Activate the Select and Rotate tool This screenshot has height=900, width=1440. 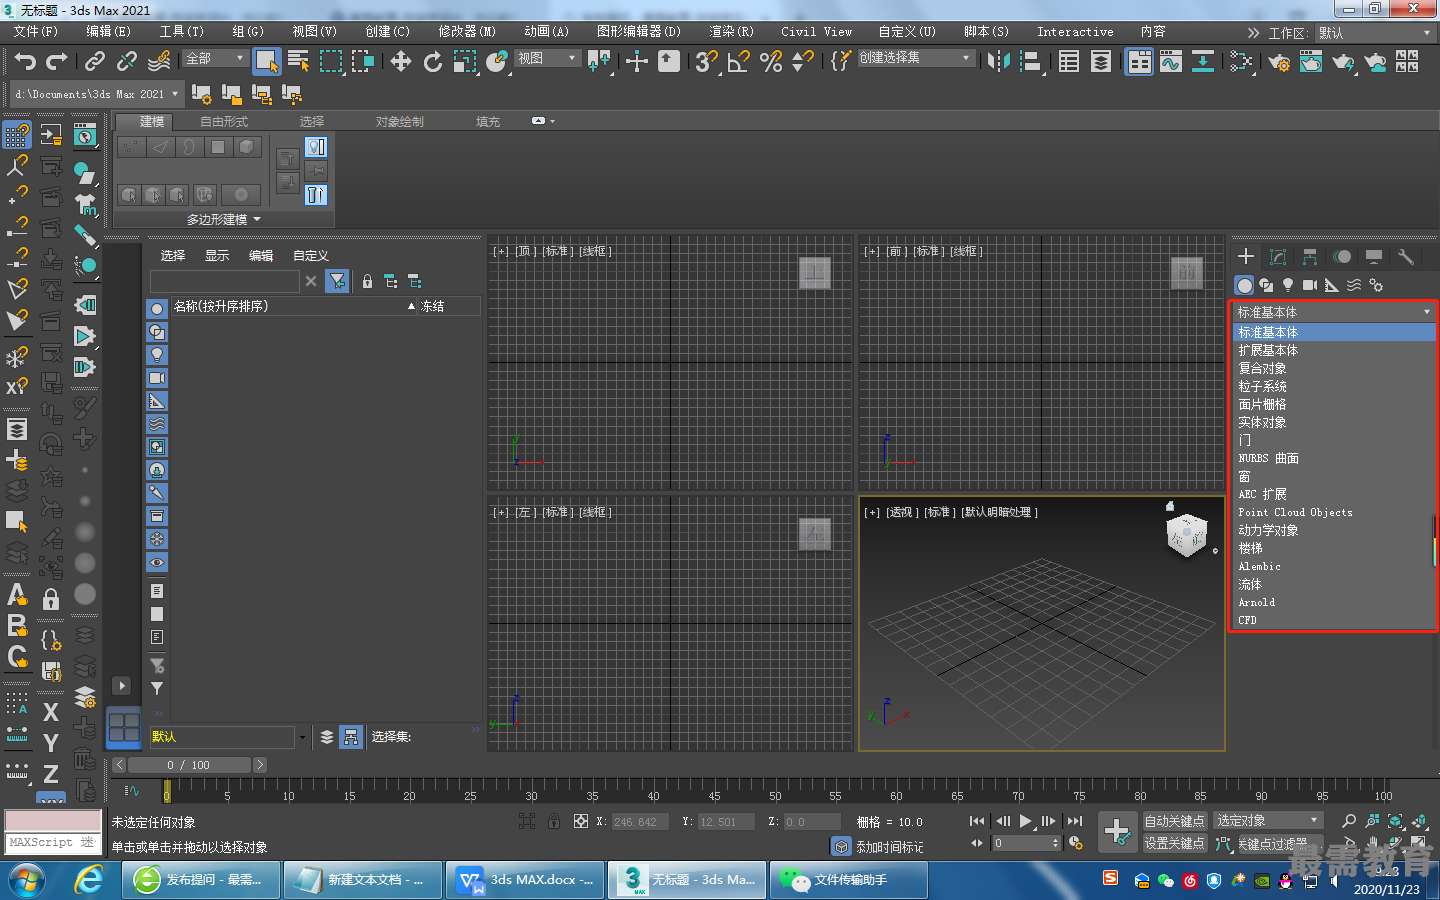[433, 62]
